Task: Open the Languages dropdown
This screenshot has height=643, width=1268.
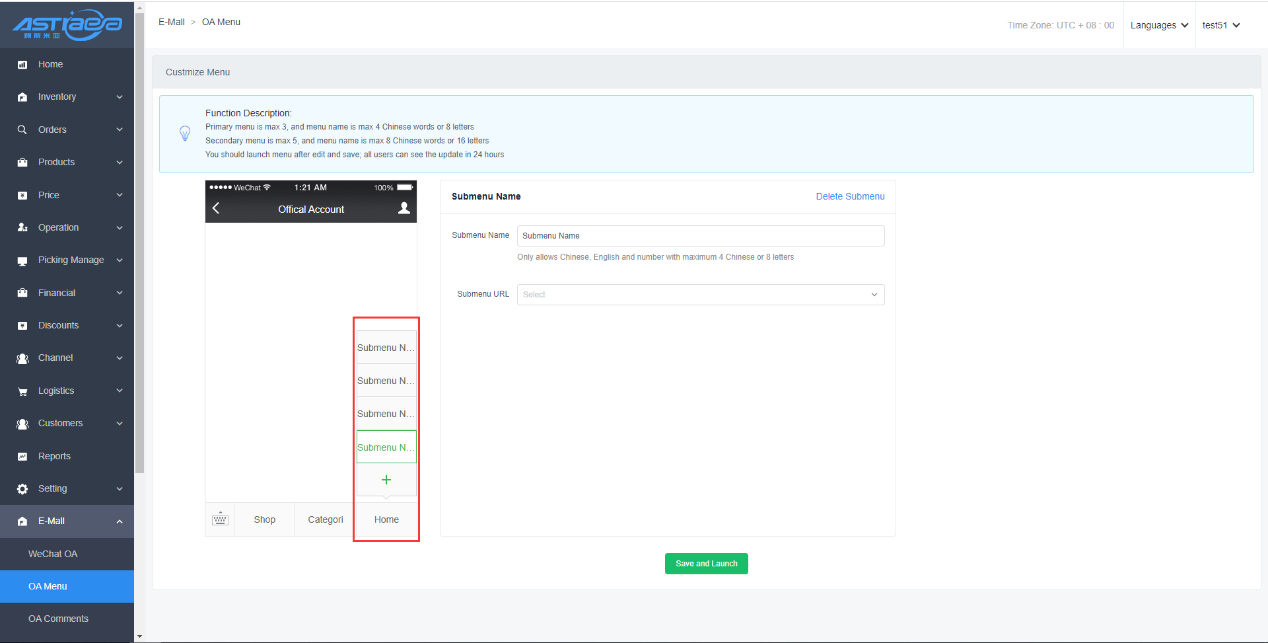Action: pyautogui.click(x=1159, y=25)
